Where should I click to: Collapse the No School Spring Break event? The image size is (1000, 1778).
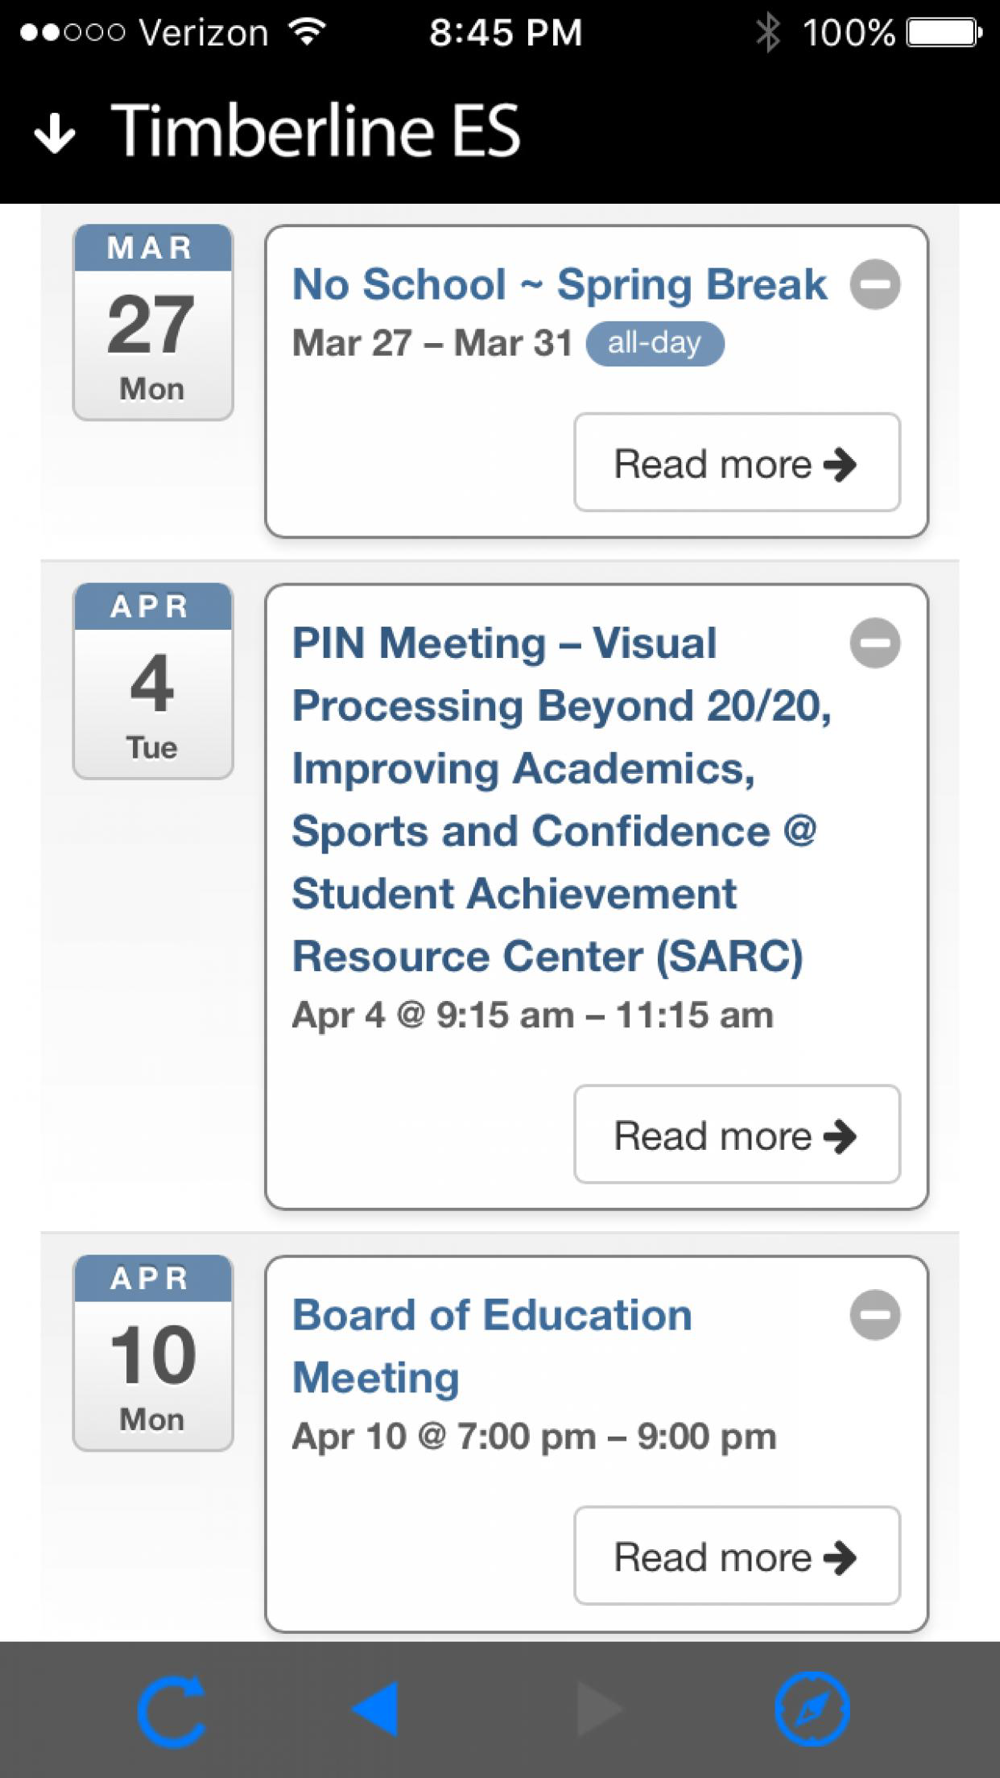[875, 284]
